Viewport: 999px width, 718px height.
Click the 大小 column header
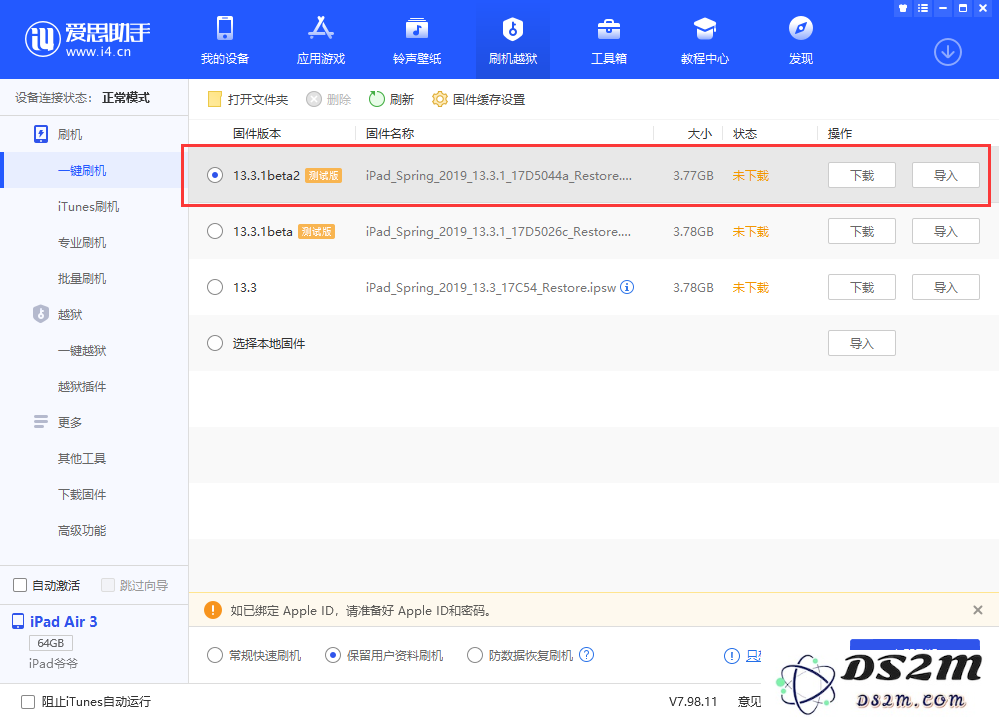(700, 134)
